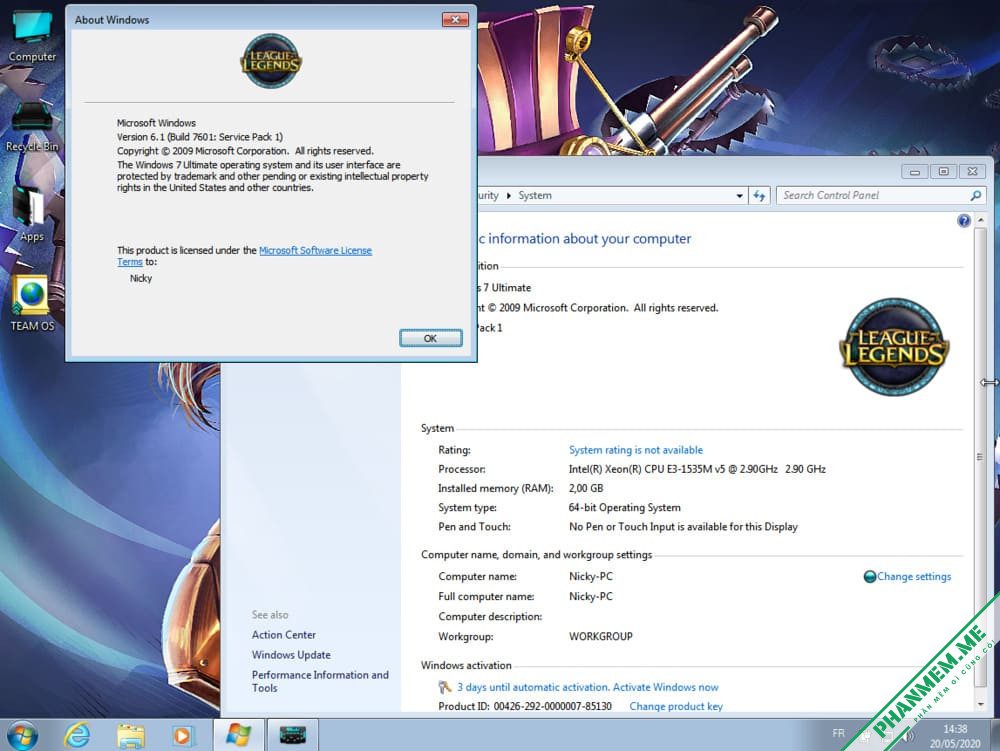Viewport: 1000px width, 751px height.
Task: Click the System breadcrumb in address bar
Action: click(534, 196)
